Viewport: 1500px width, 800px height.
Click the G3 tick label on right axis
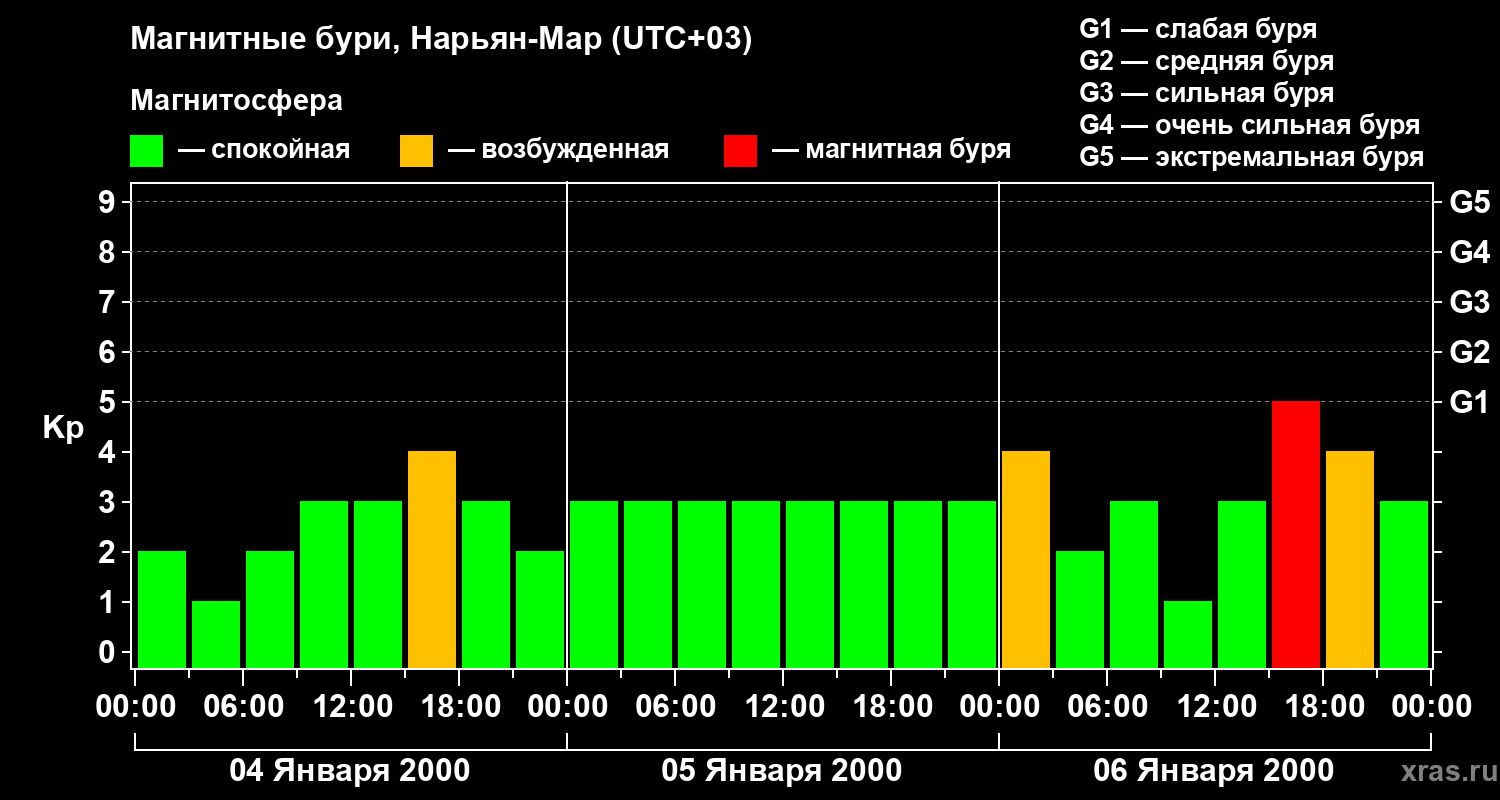[1469, 302]
